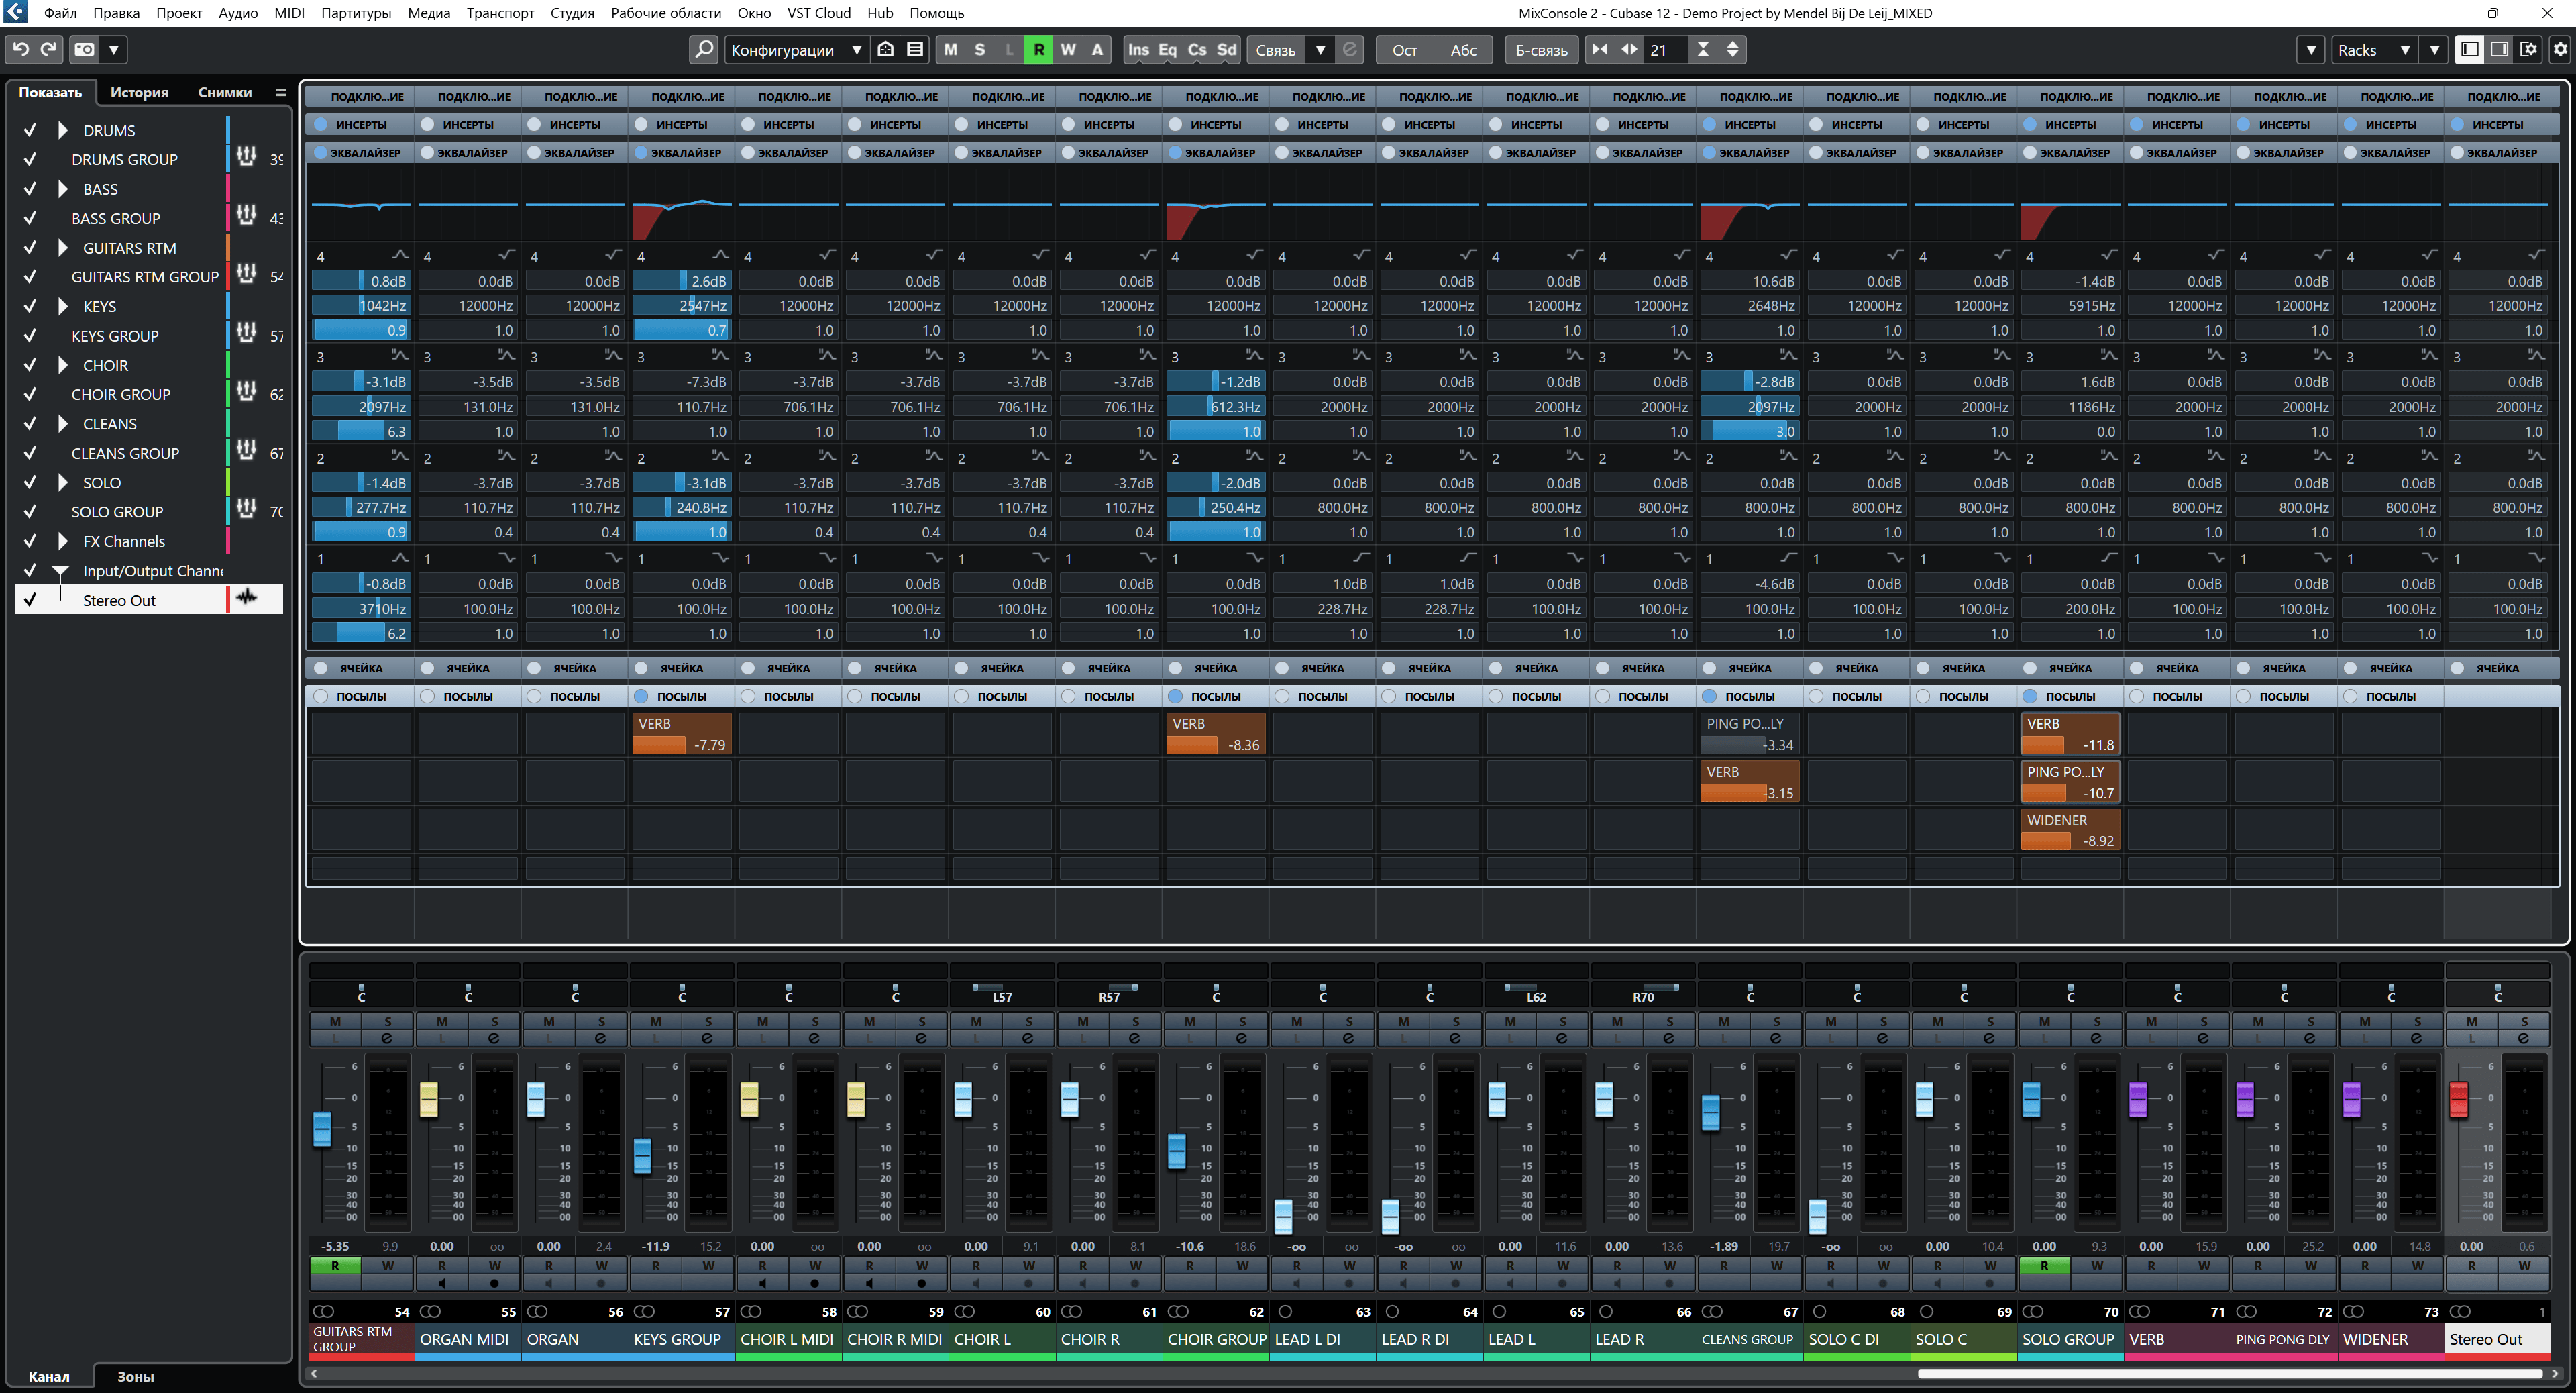Uncheck visibility of BASS GROUP channel
Screen dimensions: 2576x1393
[x=30, y=218]
